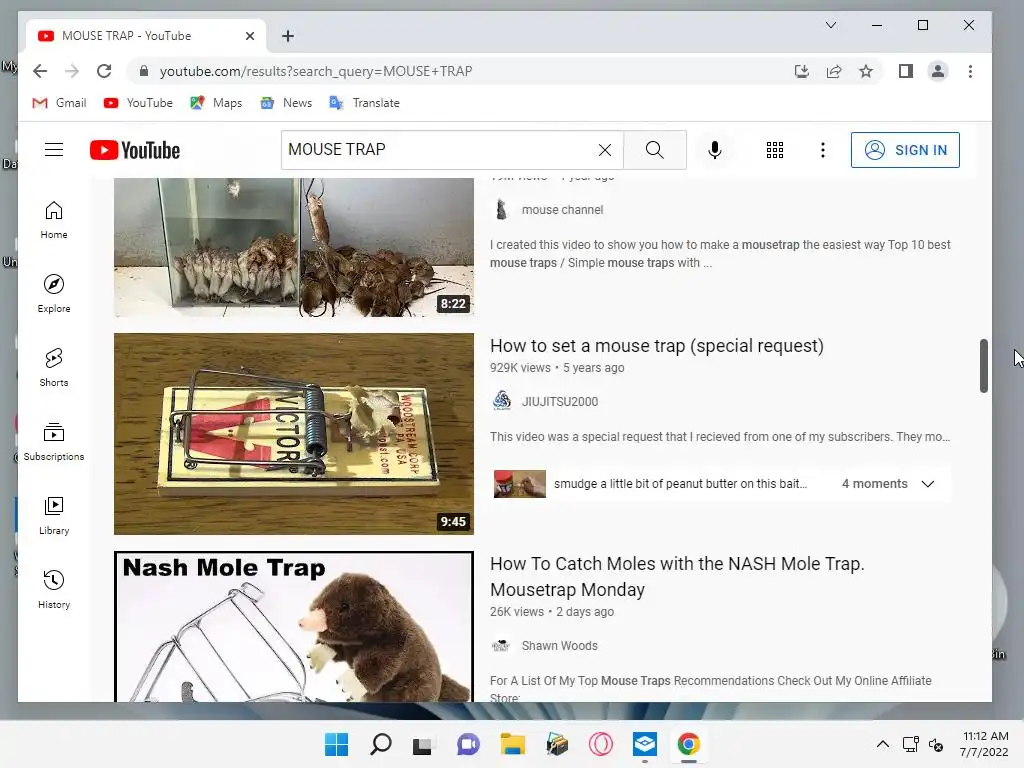Close the MOUSE TRAP tab
This screenshot has height=768, width=1024.
pyautogui.click(x=249, y=36)
